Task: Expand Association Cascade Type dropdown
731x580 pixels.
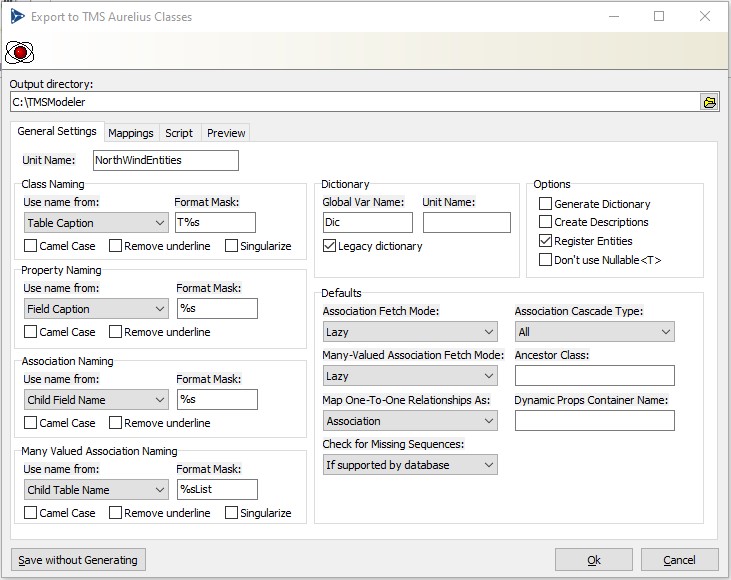Action: (x=594, y=331)
